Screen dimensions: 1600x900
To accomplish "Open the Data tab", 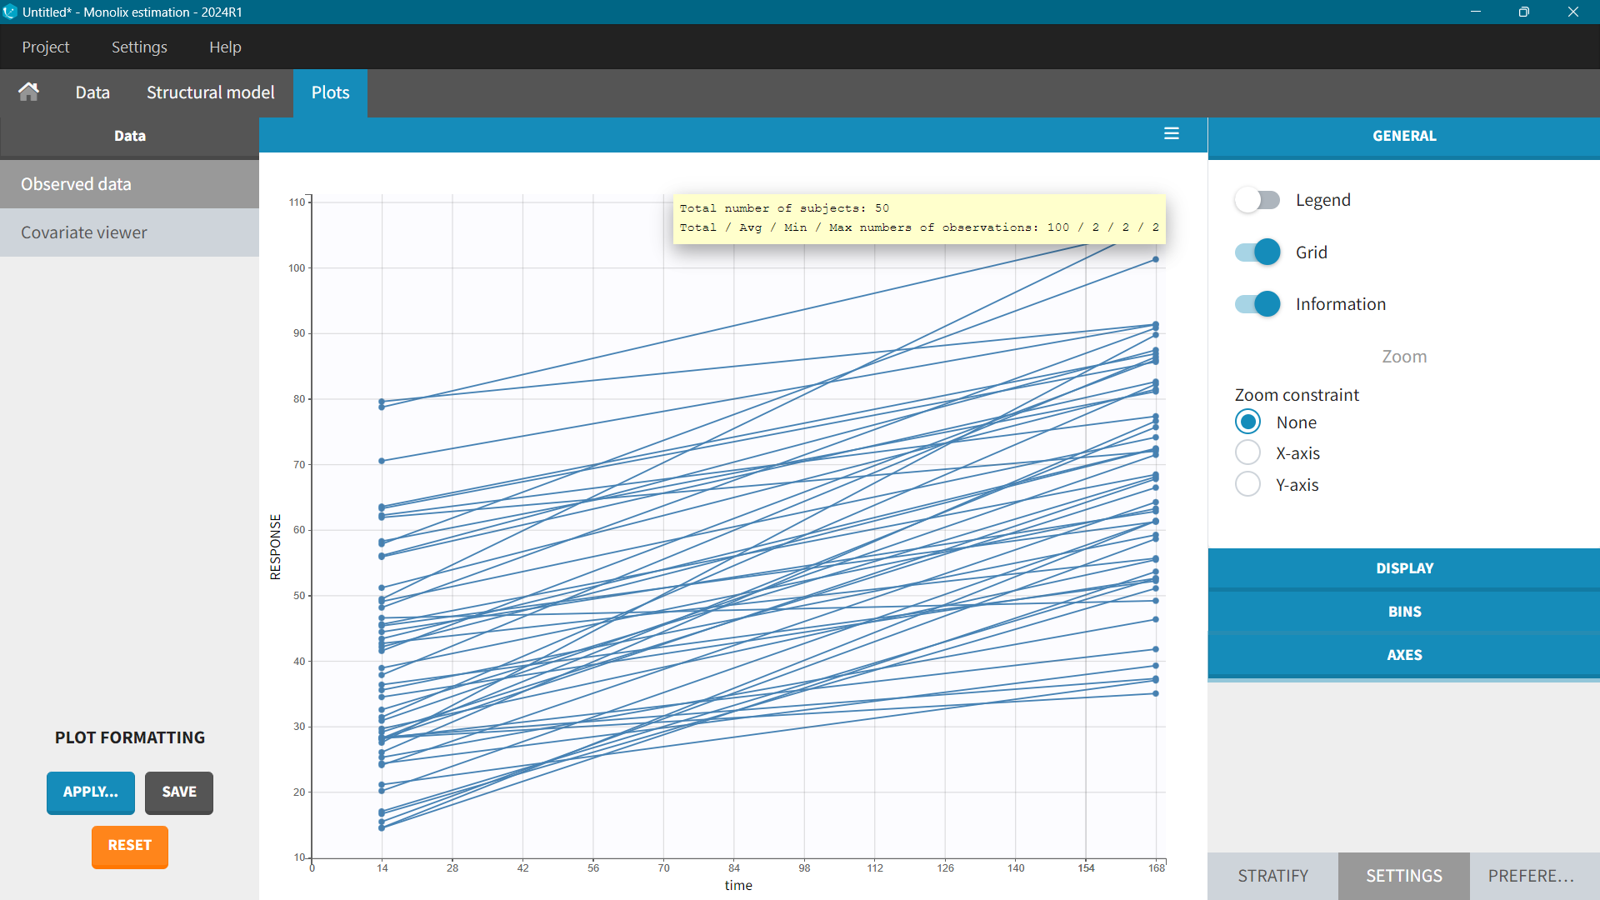I will coord(91,92).
